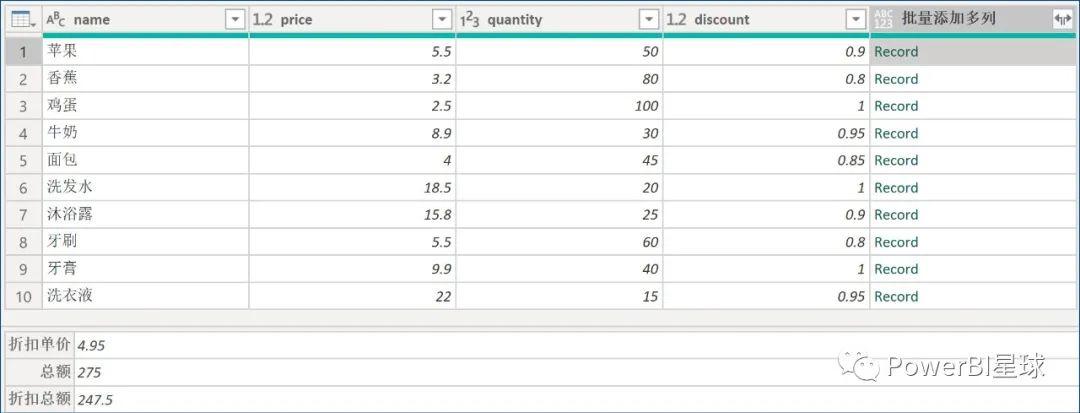Click the quantity cell 80

click(x=559, y=79)
